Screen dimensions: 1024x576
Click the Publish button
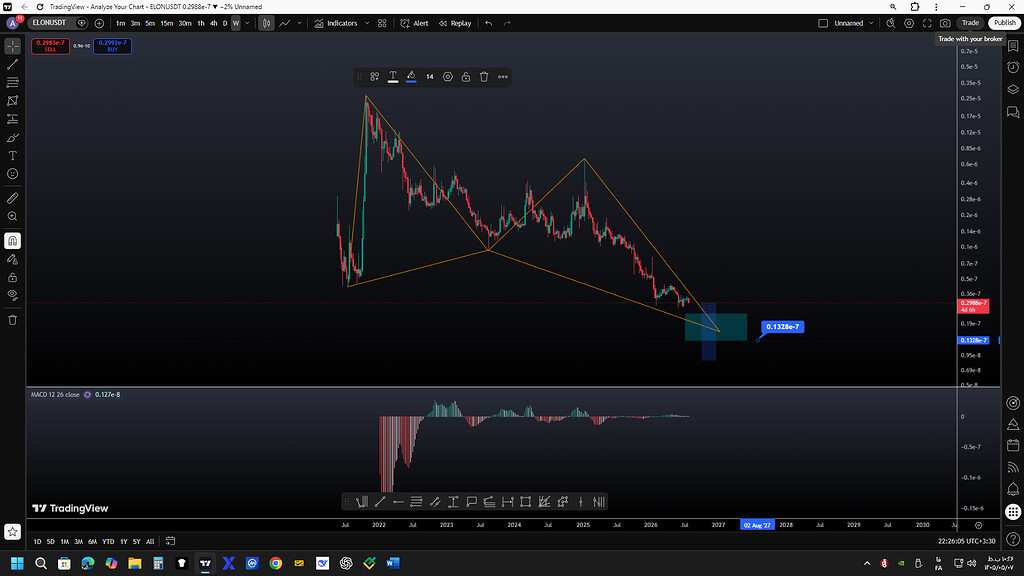pyautogui.click(x=1004, y=23)
